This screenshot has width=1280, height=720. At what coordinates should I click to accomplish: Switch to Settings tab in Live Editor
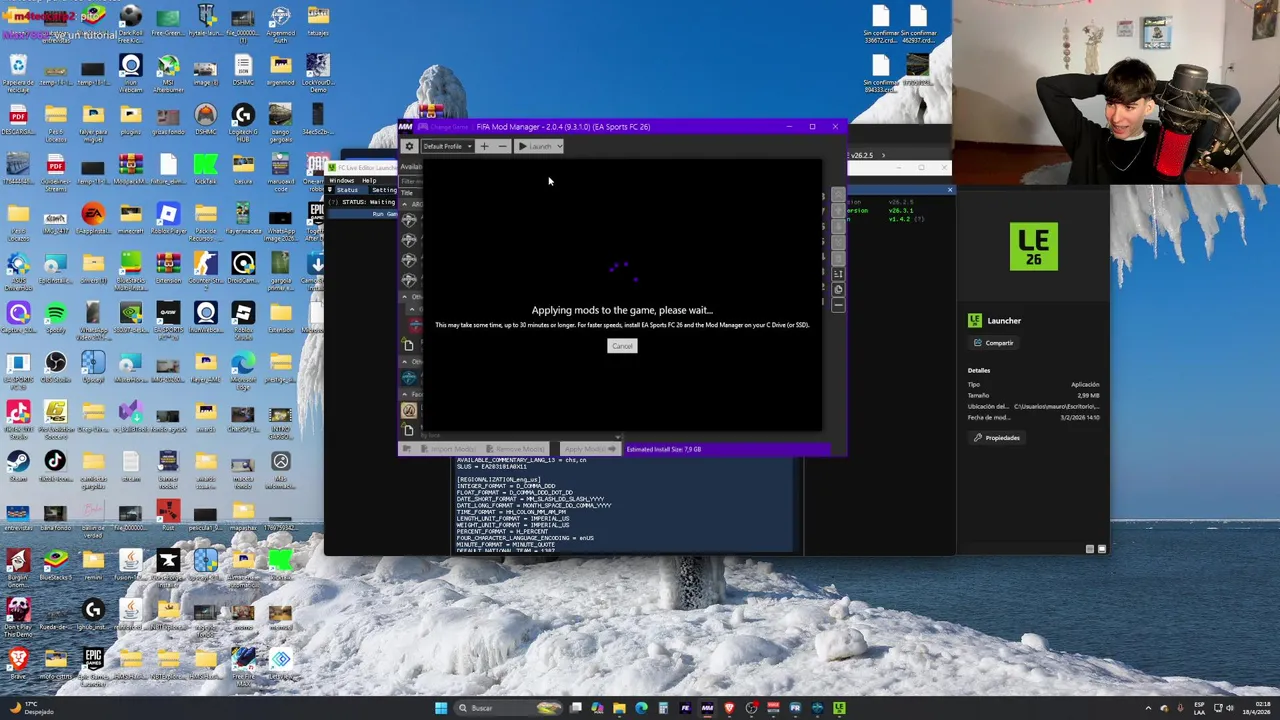point(385,190)
